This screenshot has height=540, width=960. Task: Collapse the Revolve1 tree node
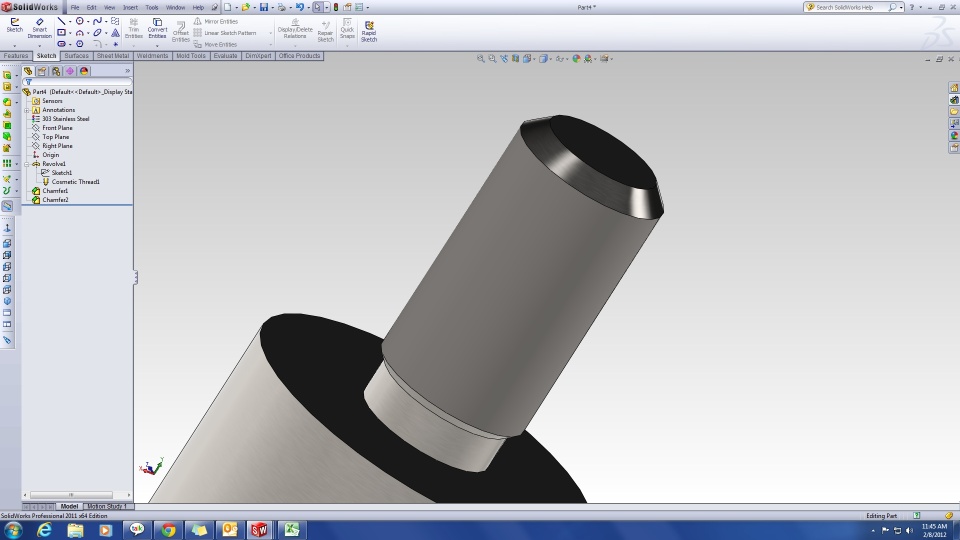click(27, 164)
